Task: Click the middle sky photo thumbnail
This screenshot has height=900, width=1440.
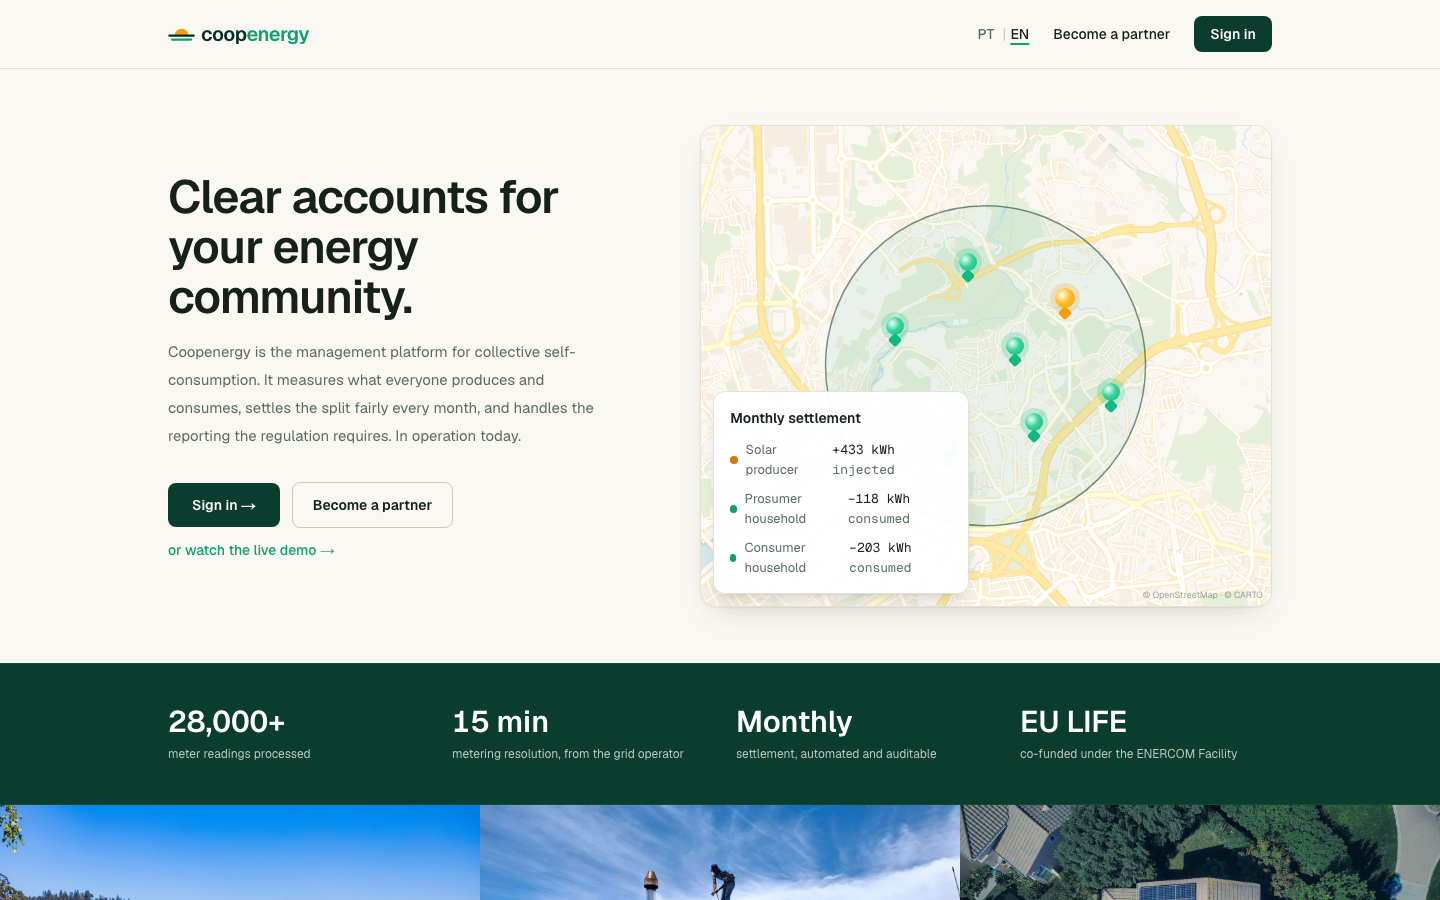Action: point(720,852)
